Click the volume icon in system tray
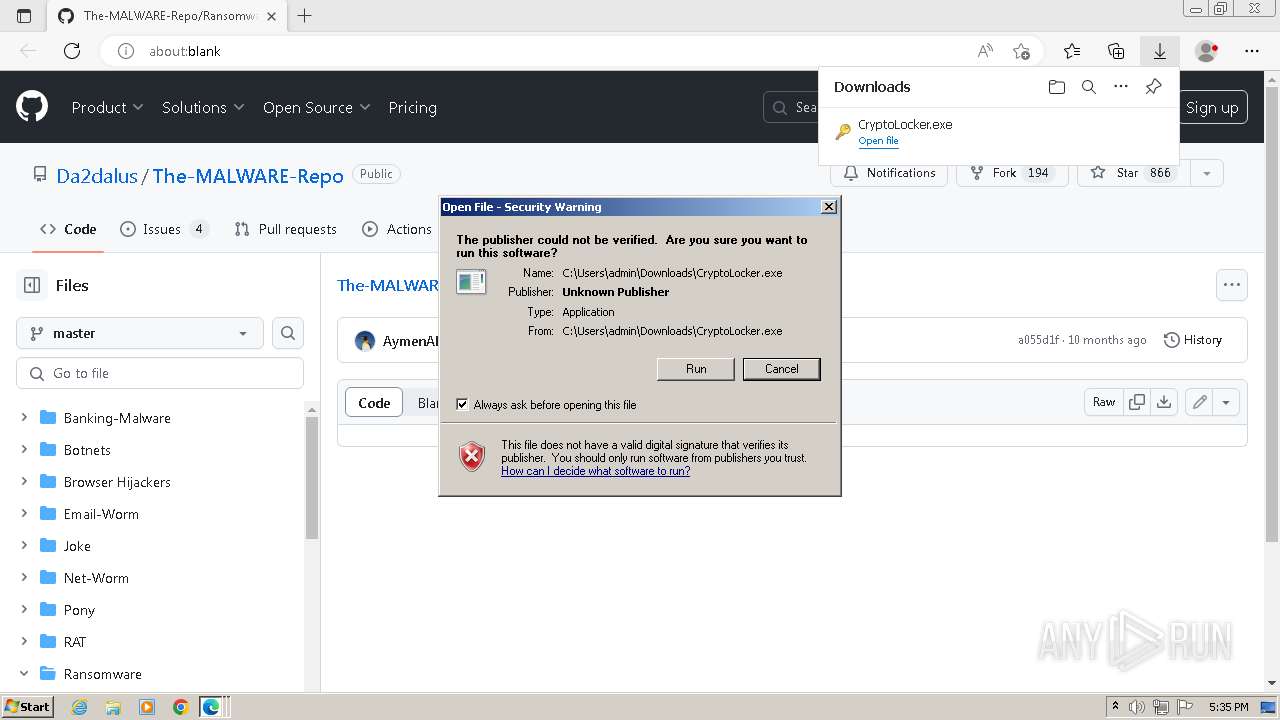1280x720 pixels. (1137, 707)
